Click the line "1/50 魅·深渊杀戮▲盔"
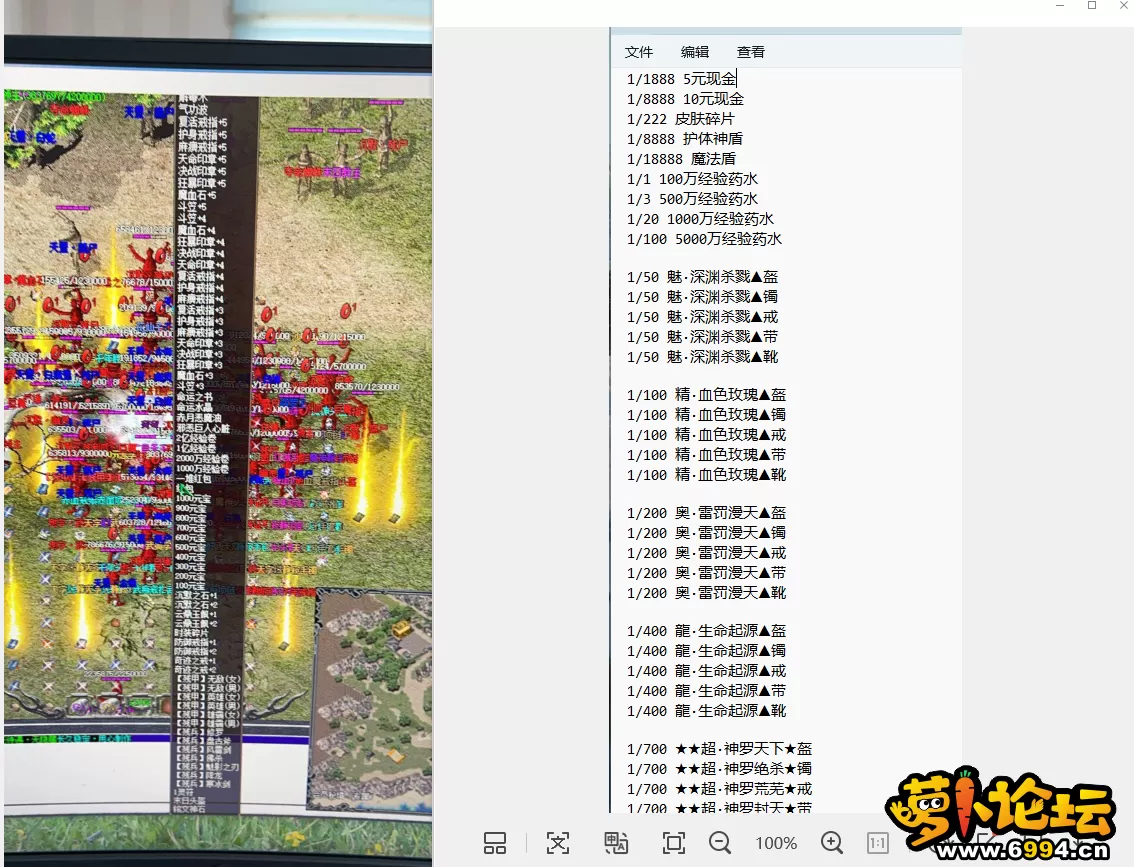The width and height of the screenshot is (1134, 867). (702, 277)
